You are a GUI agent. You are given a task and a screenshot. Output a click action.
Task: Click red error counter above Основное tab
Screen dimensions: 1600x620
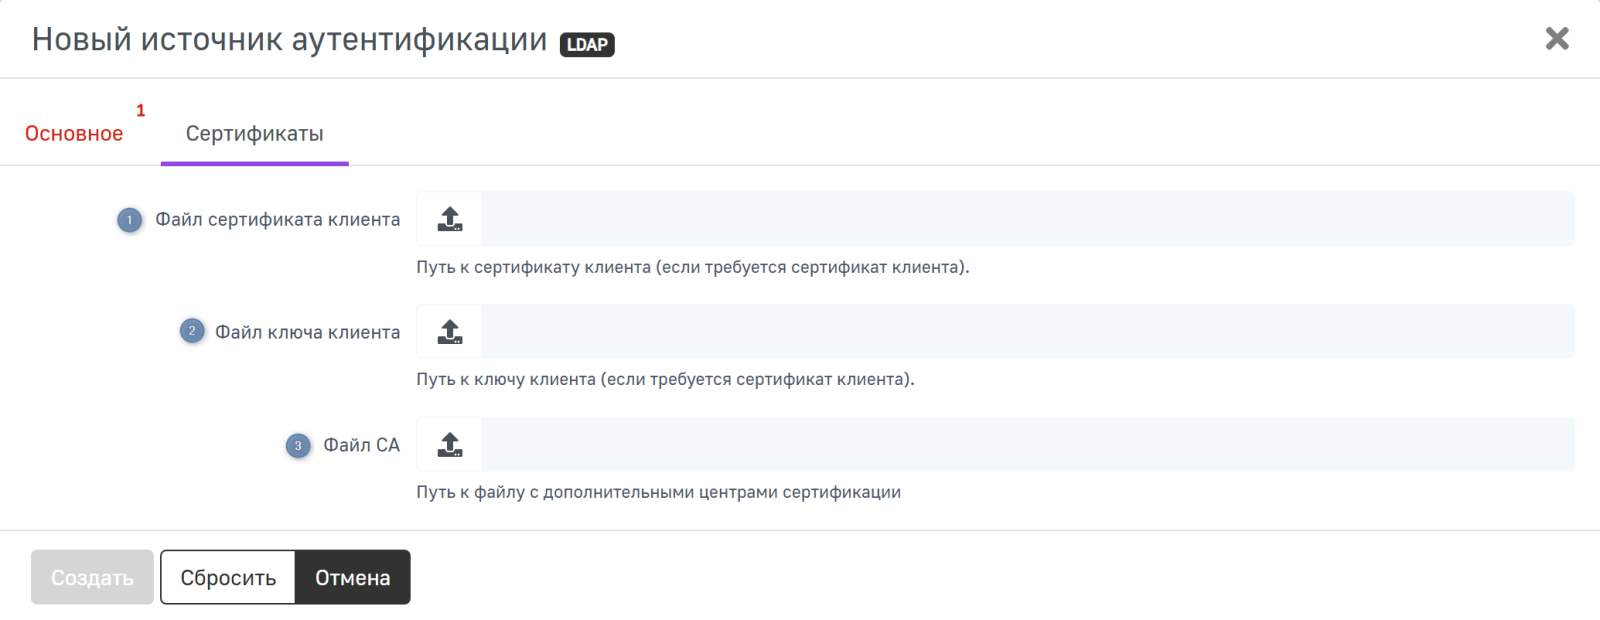(140, 110)
